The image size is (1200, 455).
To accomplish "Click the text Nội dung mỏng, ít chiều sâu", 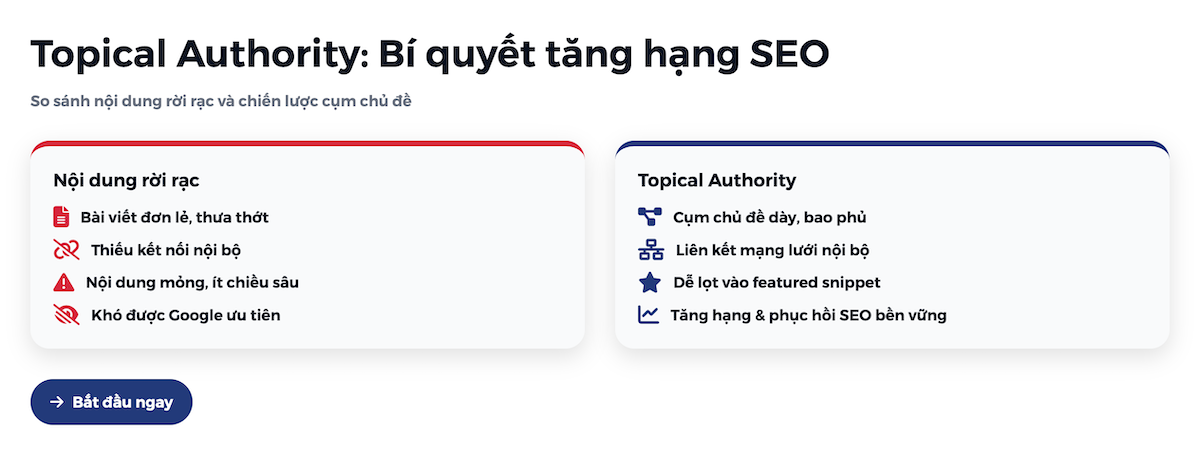I will tap(192, 282).
